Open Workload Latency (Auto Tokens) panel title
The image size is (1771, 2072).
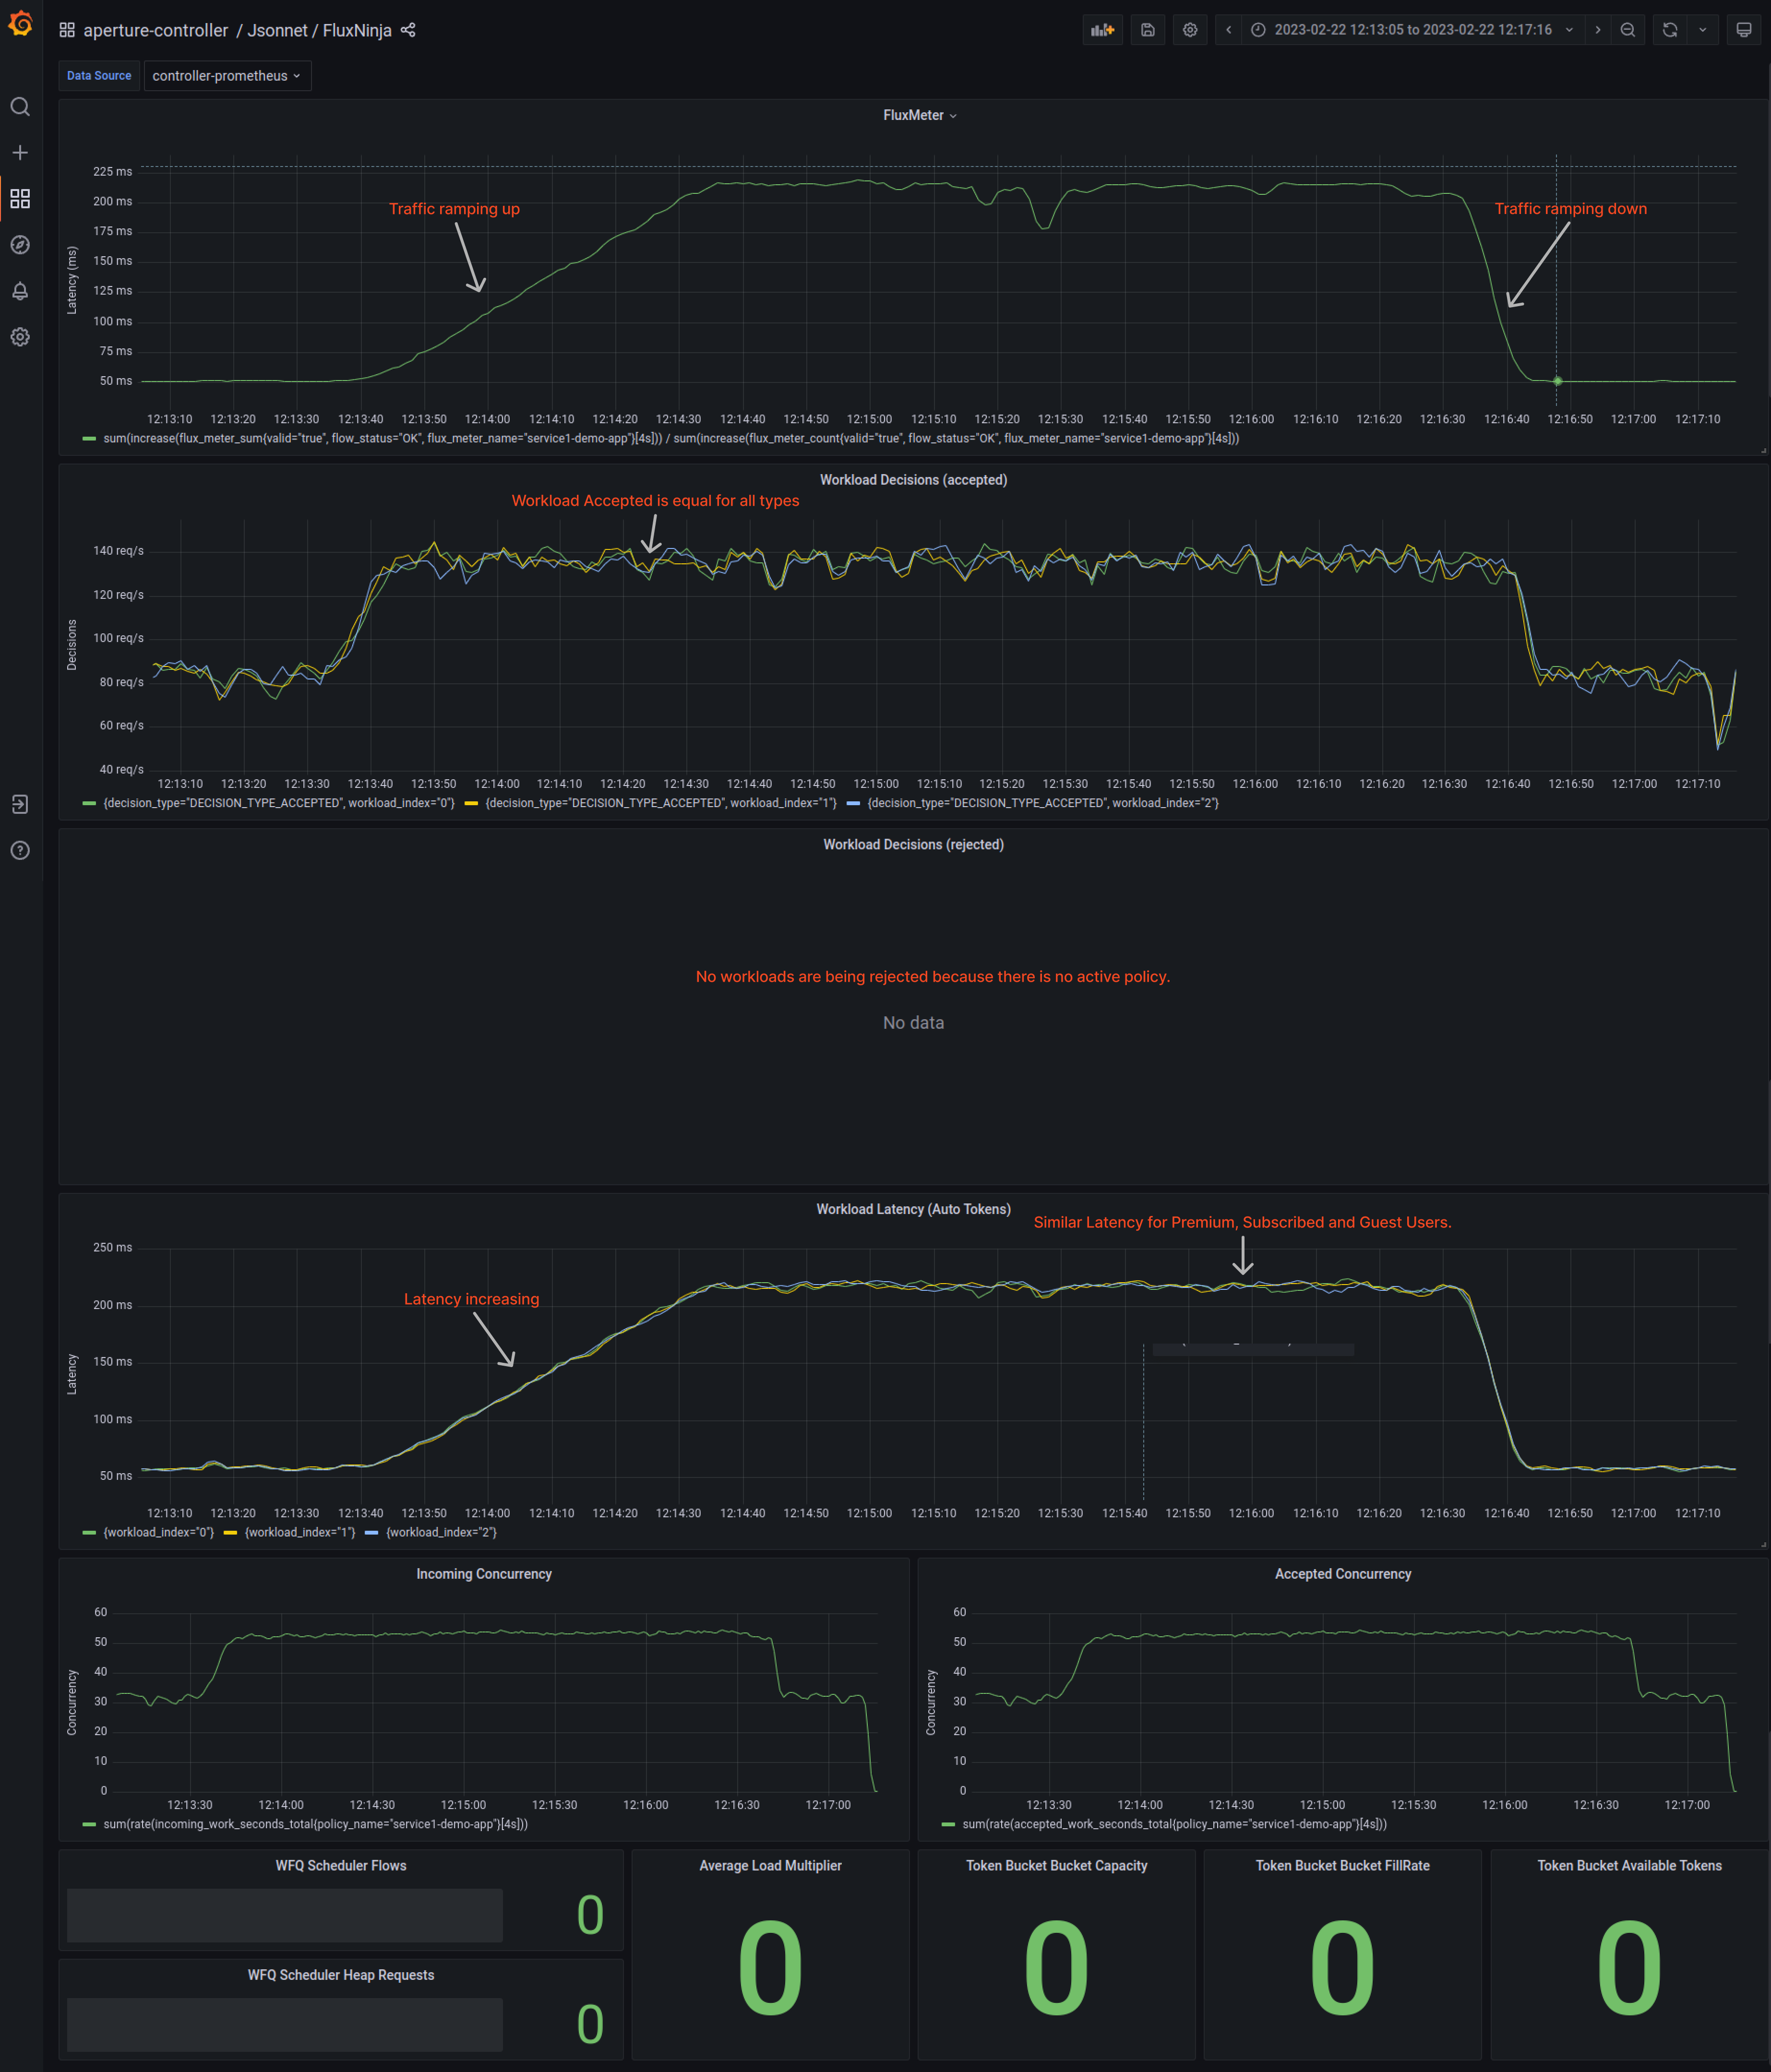(x=913, y=1210)
